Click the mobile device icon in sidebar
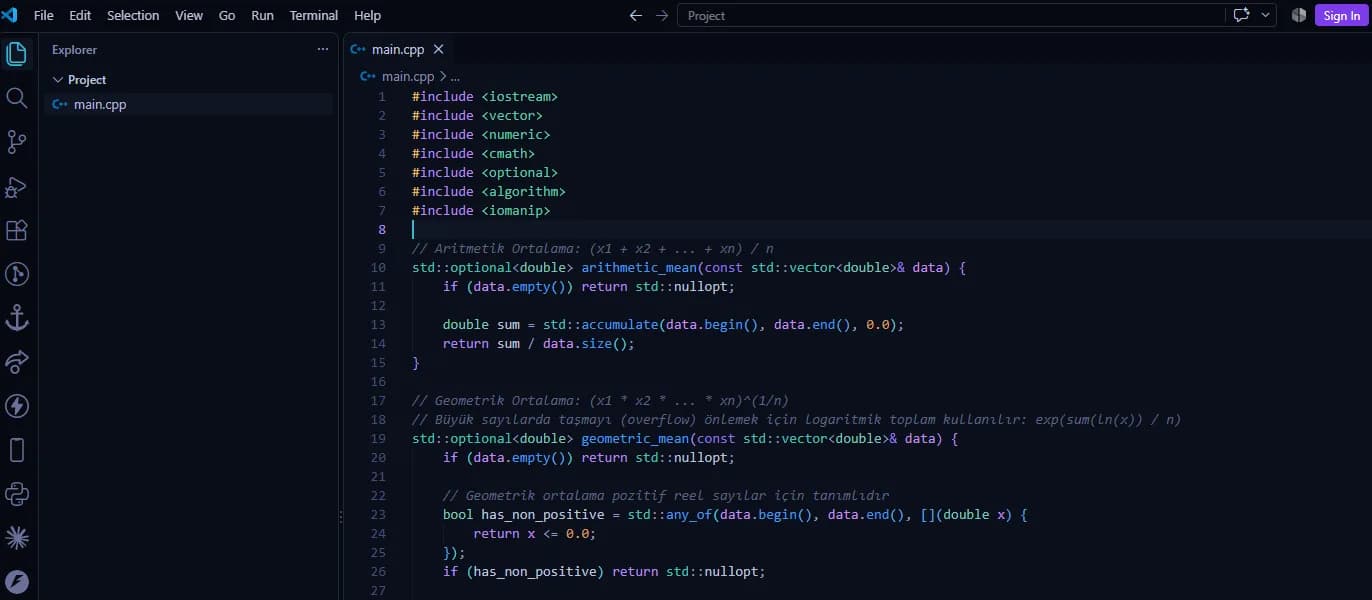Viewport: 1372px width, 600px height. click(x=17, y=450)
